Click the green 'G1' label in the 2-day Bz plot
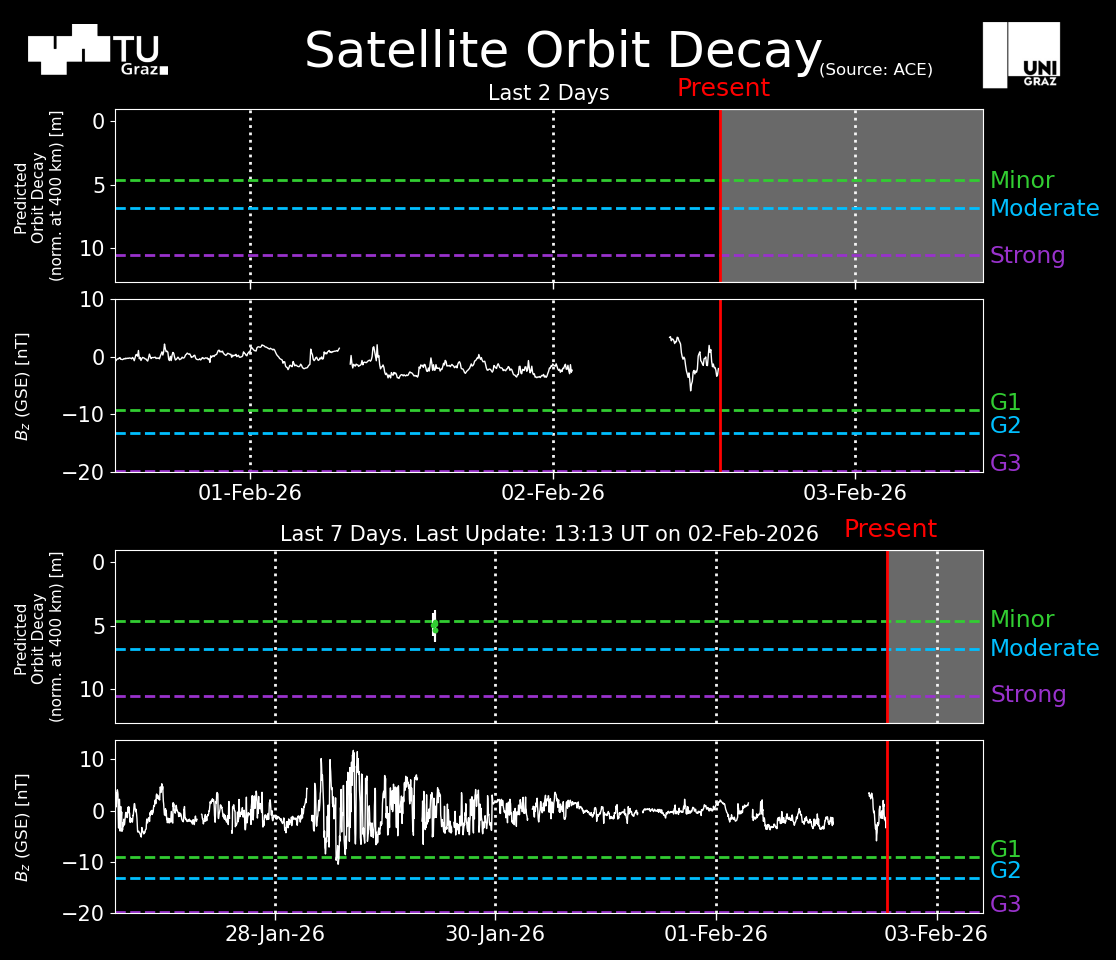 [1005, 403]
